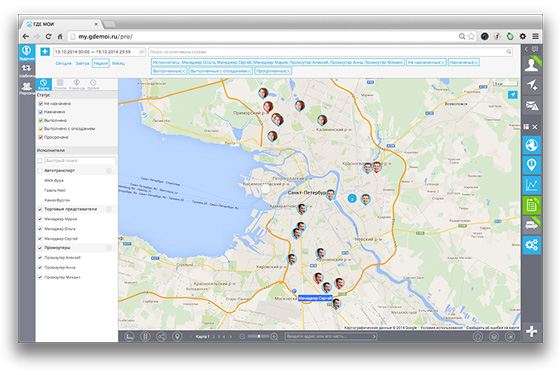Open the location pin icon in right sidebar
Screen dimensions: 560x375
click(x=531, y=165)
